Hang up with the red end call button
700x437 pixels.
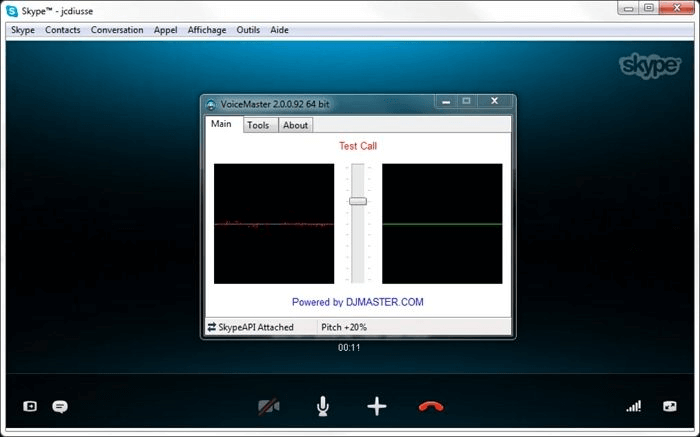pyautogui.click(x=431, y=406)
